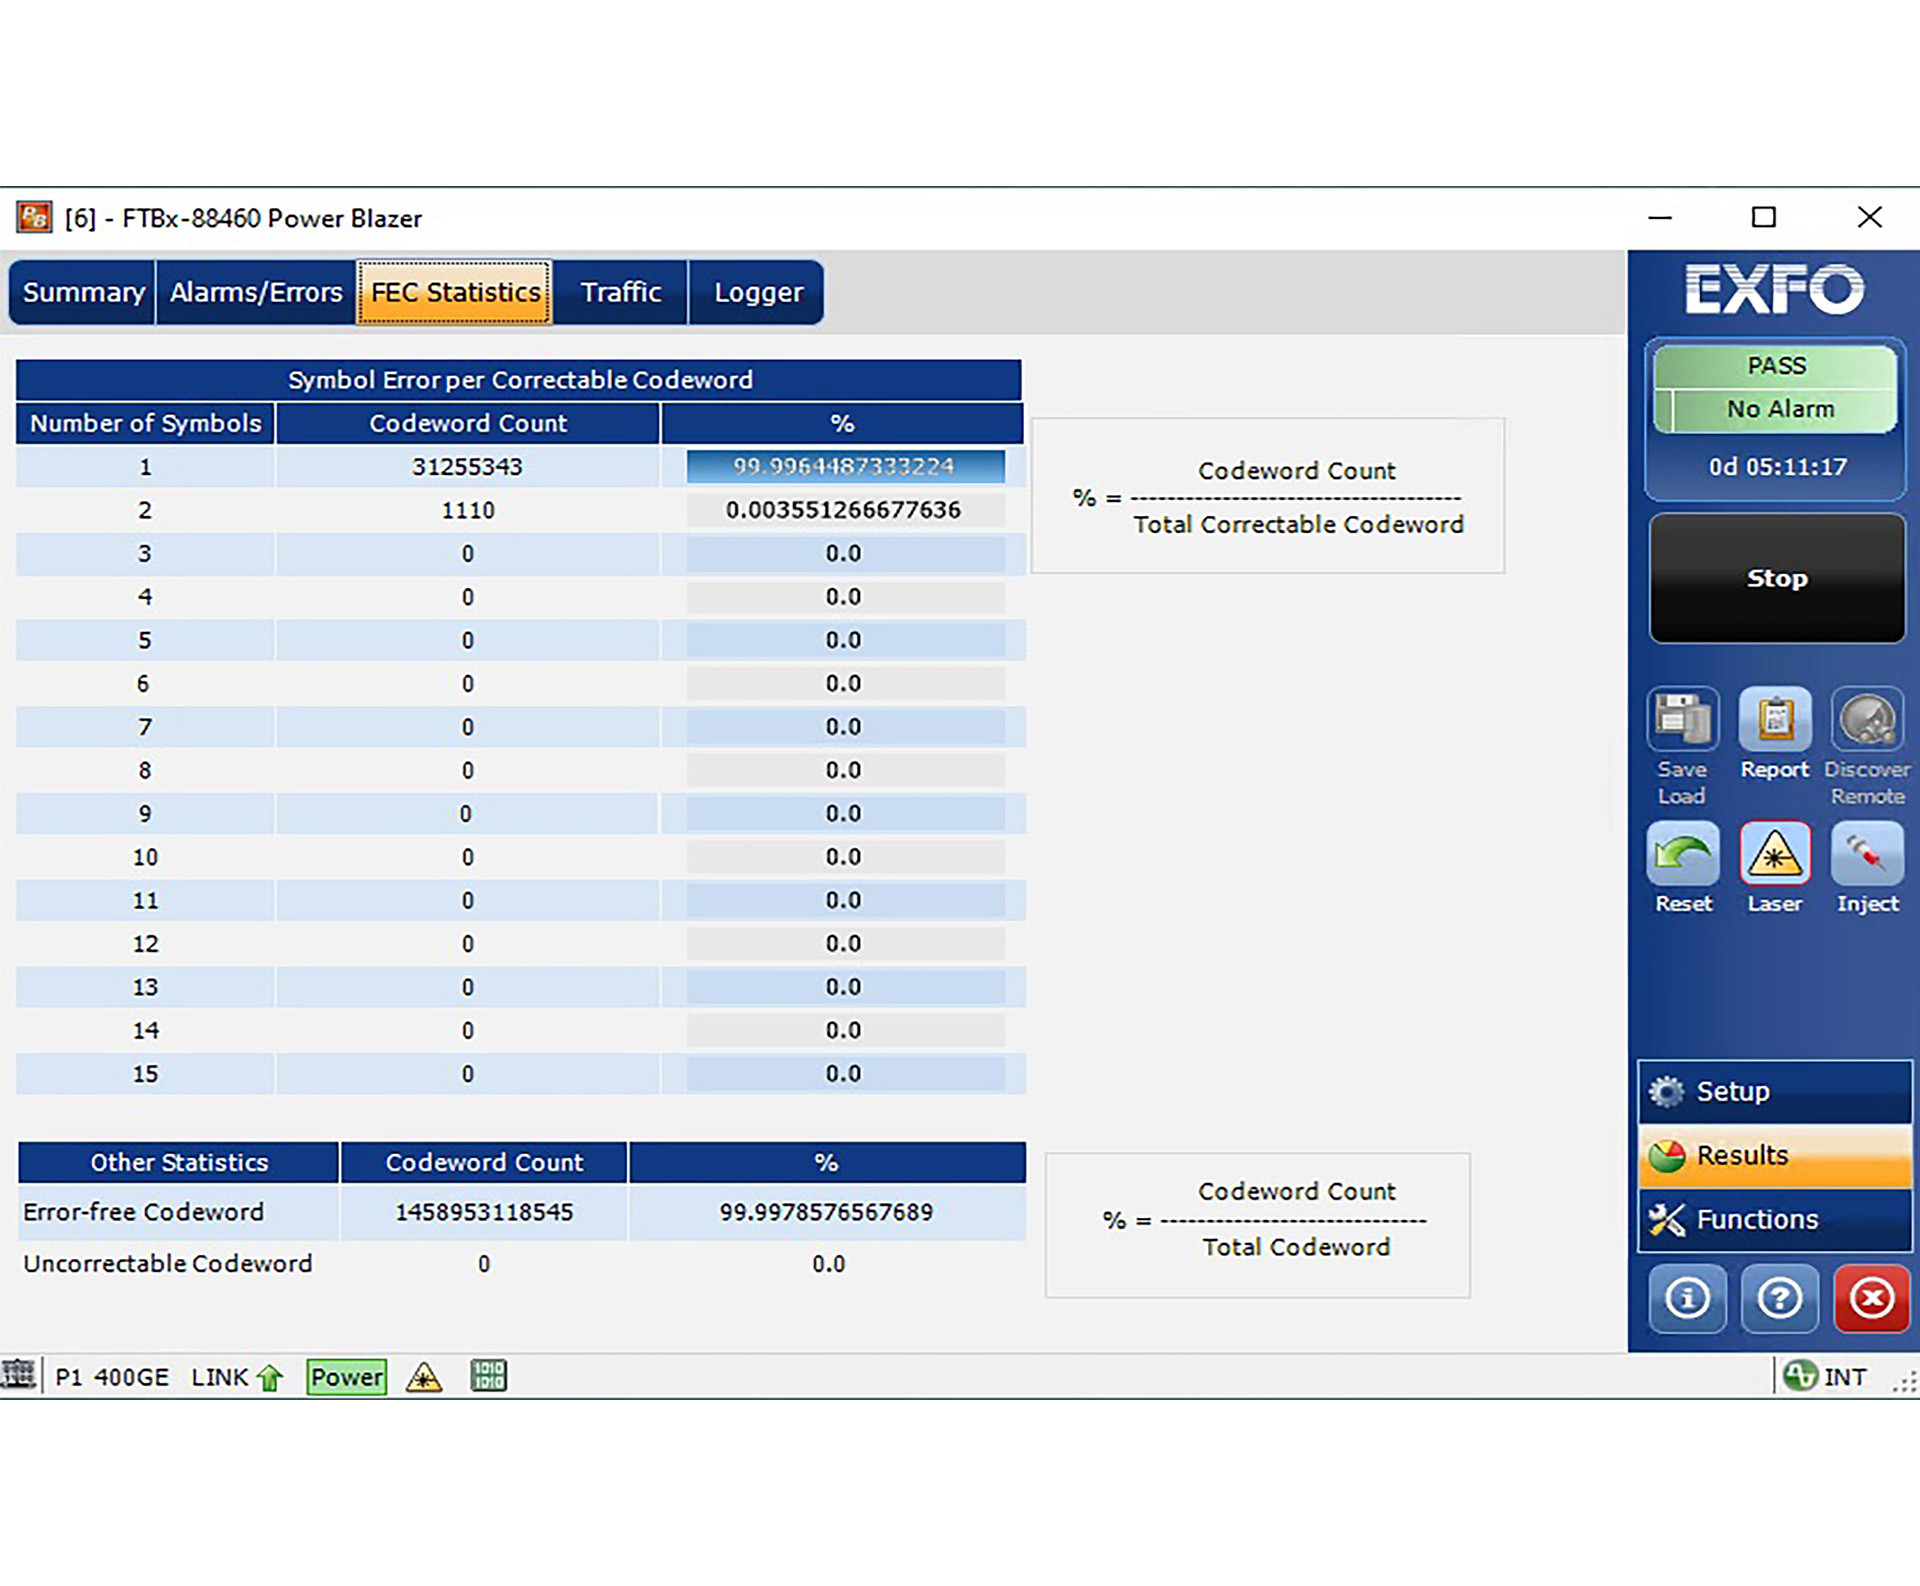Click the laser warning indicator in status bar
1920x1586 pixels.
click(x=425, y=1377)
